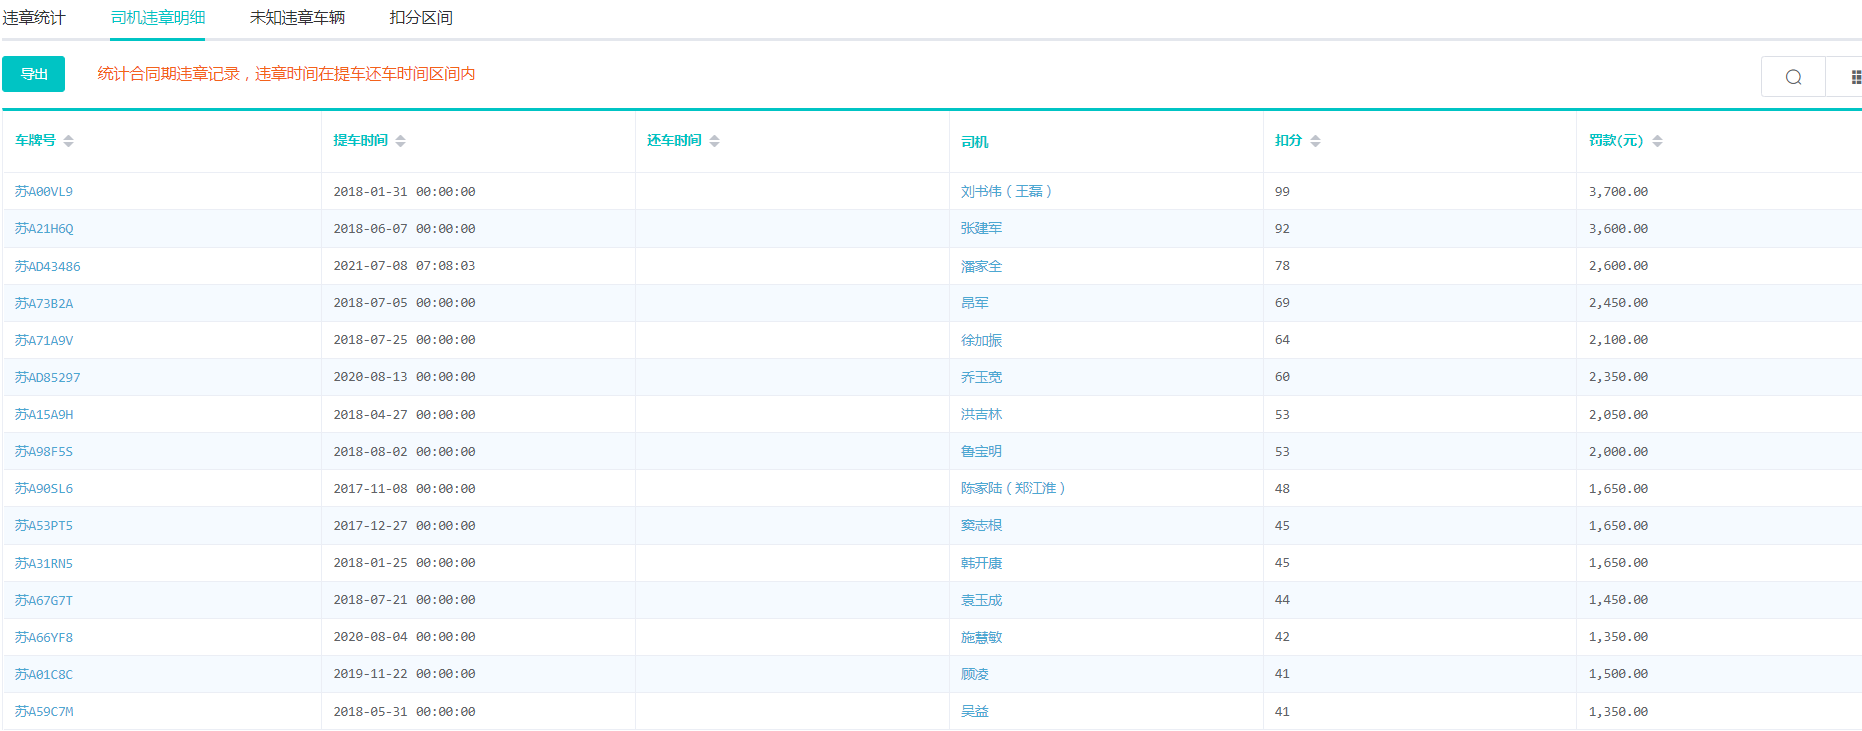1862x731 pixels.
Task: Select 司机违章明细 tab
Action: pyautogui.click(x=157, y=18)
